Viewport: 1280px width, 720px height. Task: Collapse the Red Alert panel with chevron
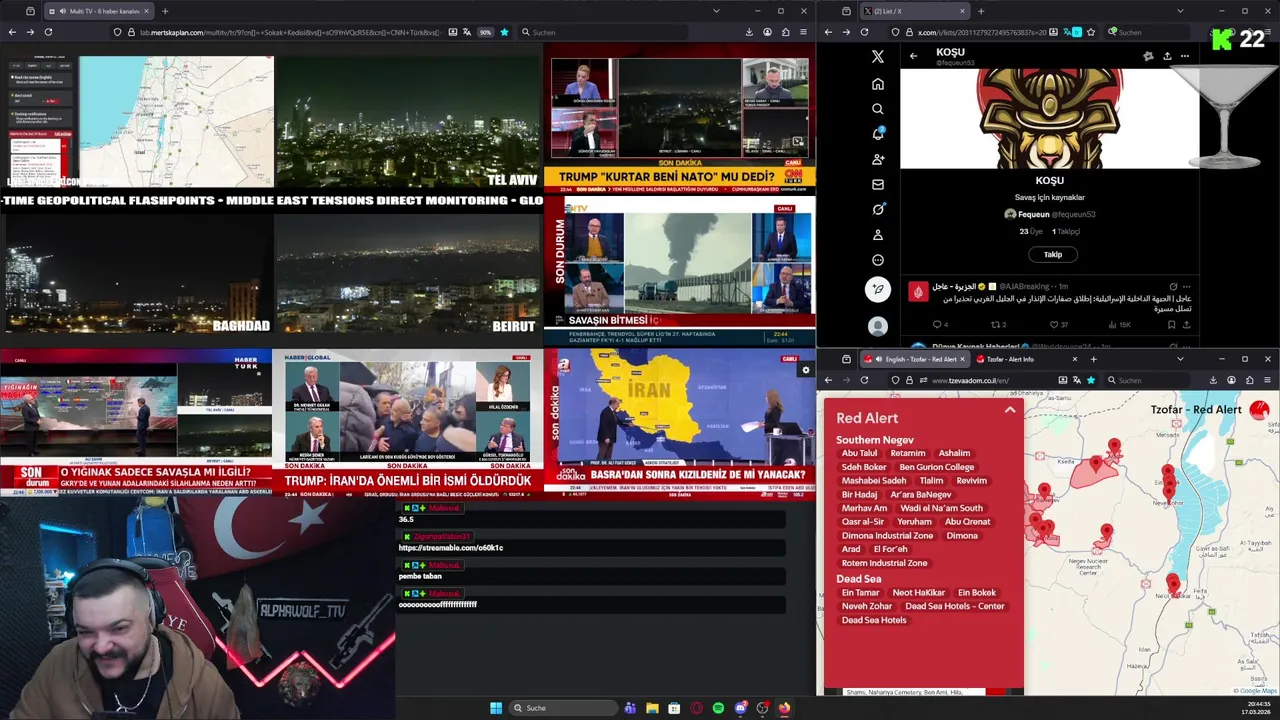(x=1010, y=410)
